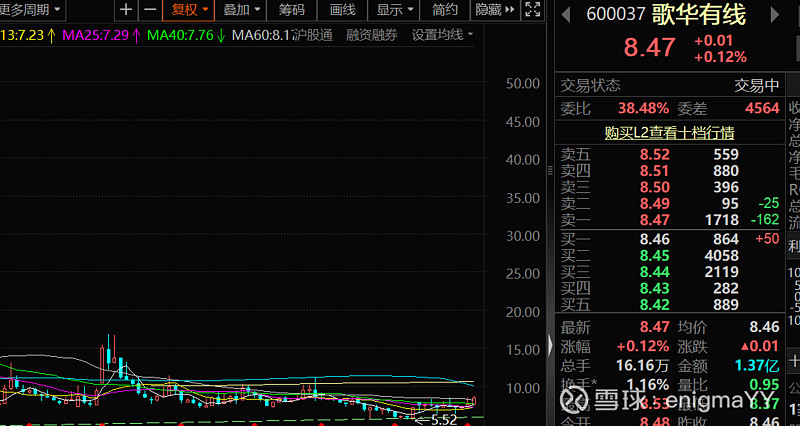Go to previous stock arrow
Screen dimensions: 800x426
(x=565, y=15)
